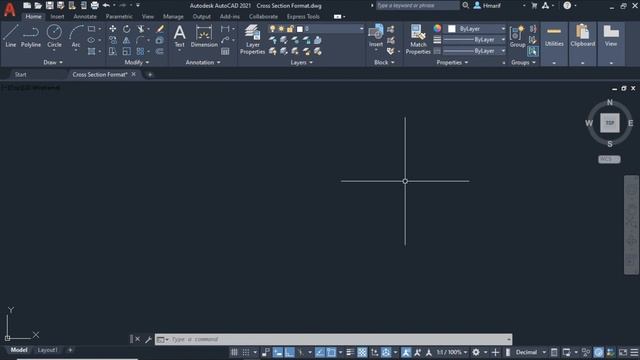Toggle transparency display in status bar

tap(362, 352)
